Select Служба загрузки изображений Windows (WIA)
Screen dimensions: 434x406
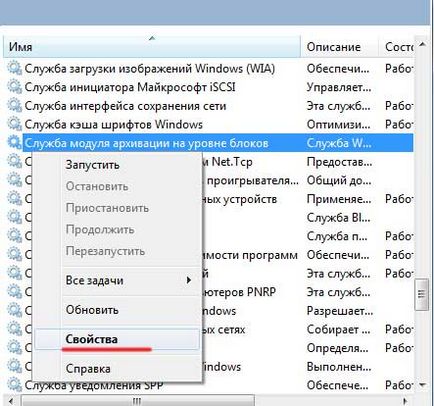coord(150,68)
